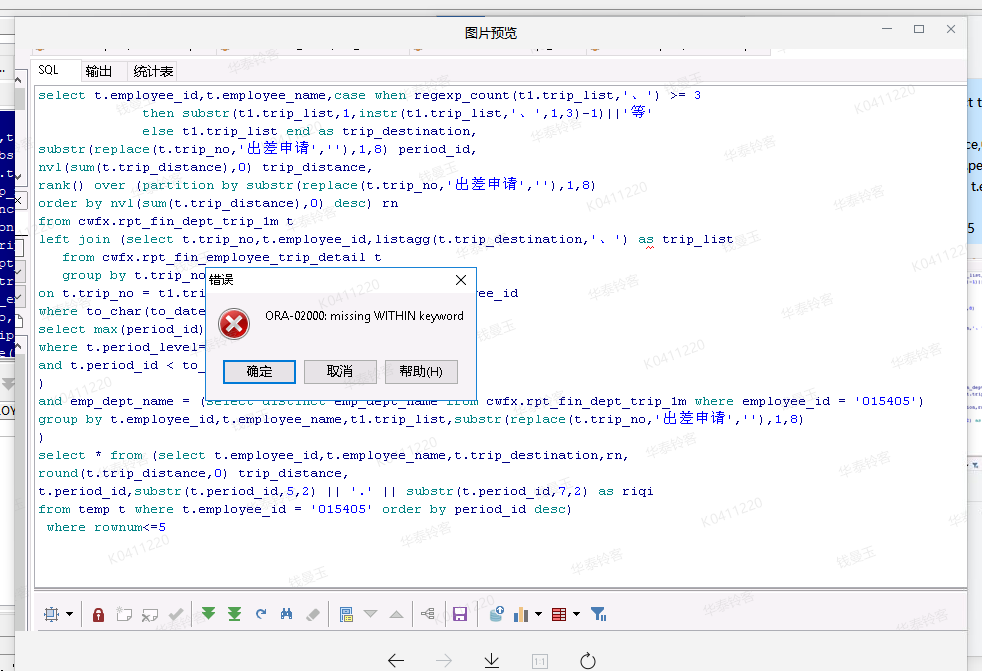Click the 1:1 original size icon
Screen dimensions: 982x671
(x=540, y=661)
